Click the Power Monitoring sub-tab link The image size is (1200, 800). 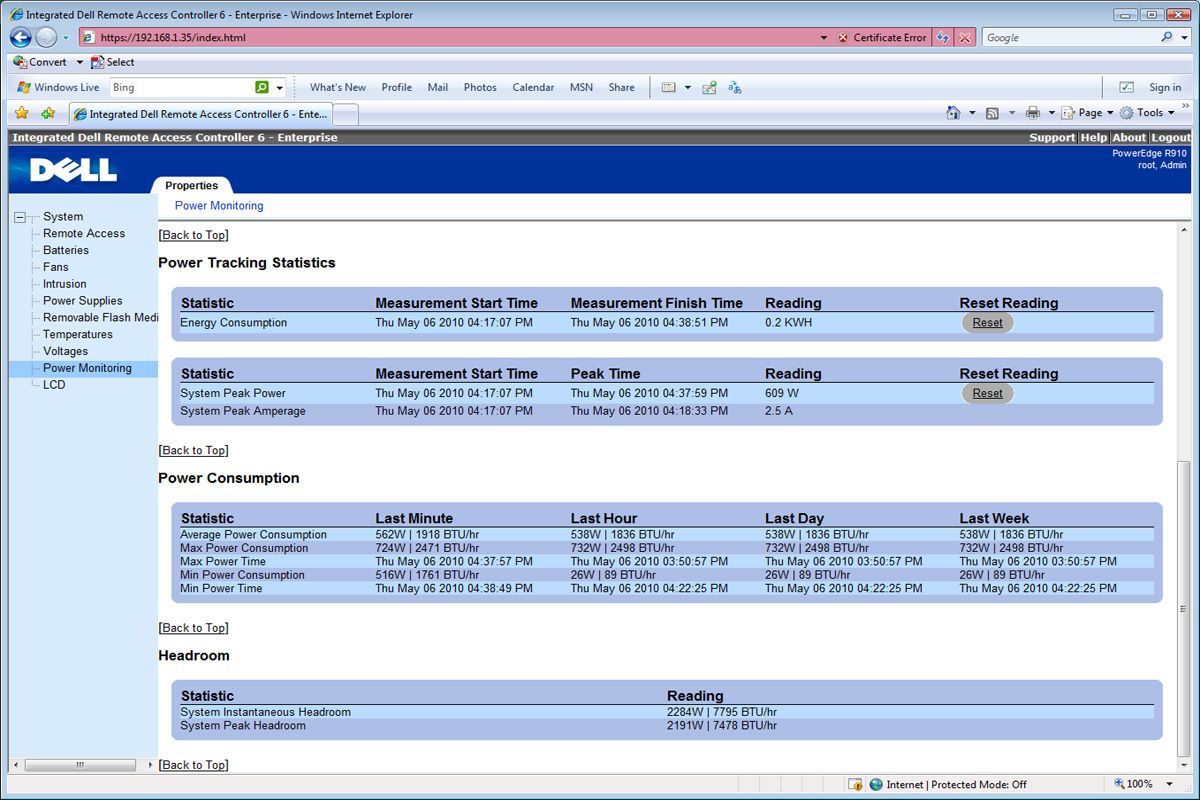point(219,206)
